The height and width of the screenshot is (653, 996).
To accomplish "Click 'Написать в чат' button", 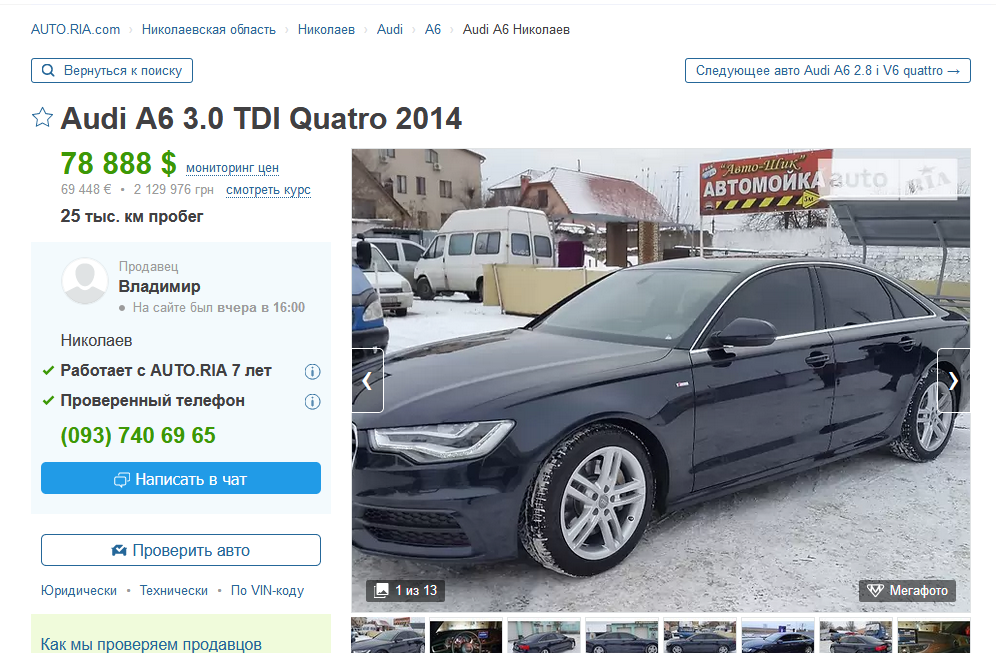I will pos(181,478).
